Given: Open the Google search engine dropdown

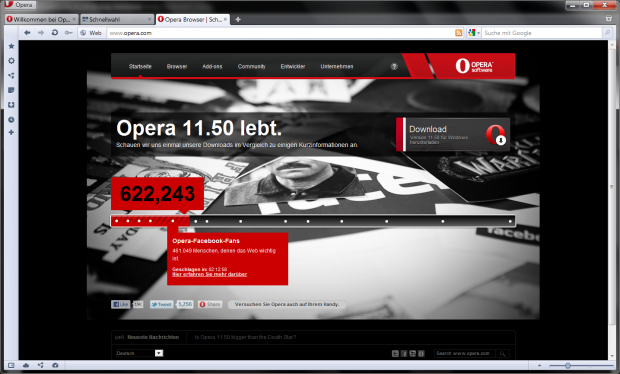Looking at the screenshot, I should pos(474,33).
